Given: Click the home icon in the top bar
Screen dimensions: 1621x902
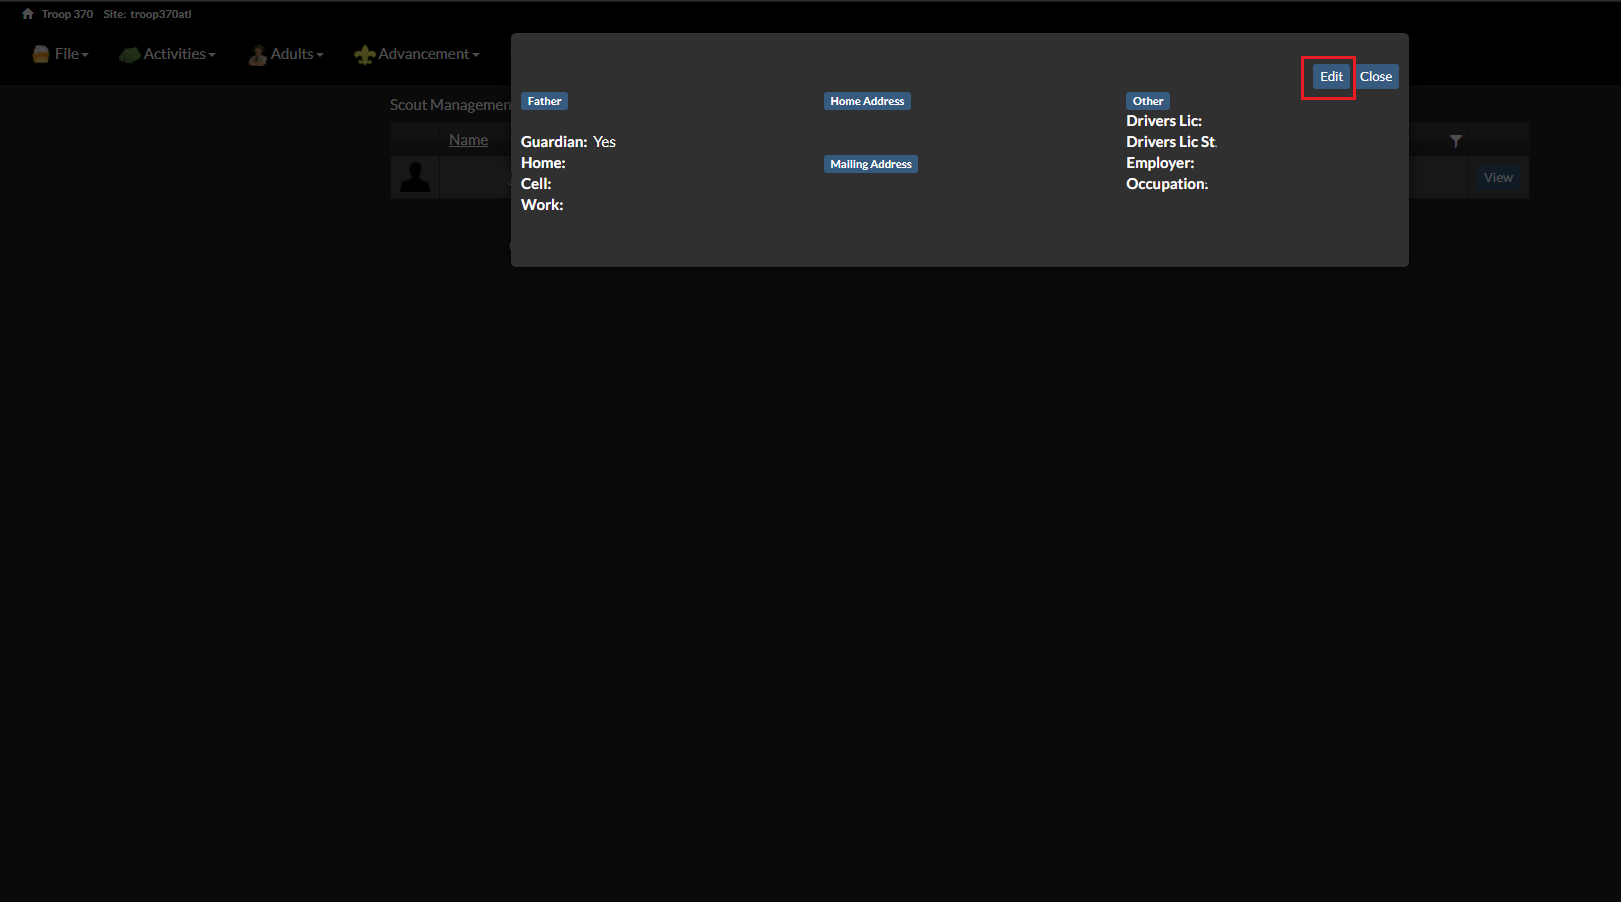Looking at the screenshot, I should pos(26,13).
